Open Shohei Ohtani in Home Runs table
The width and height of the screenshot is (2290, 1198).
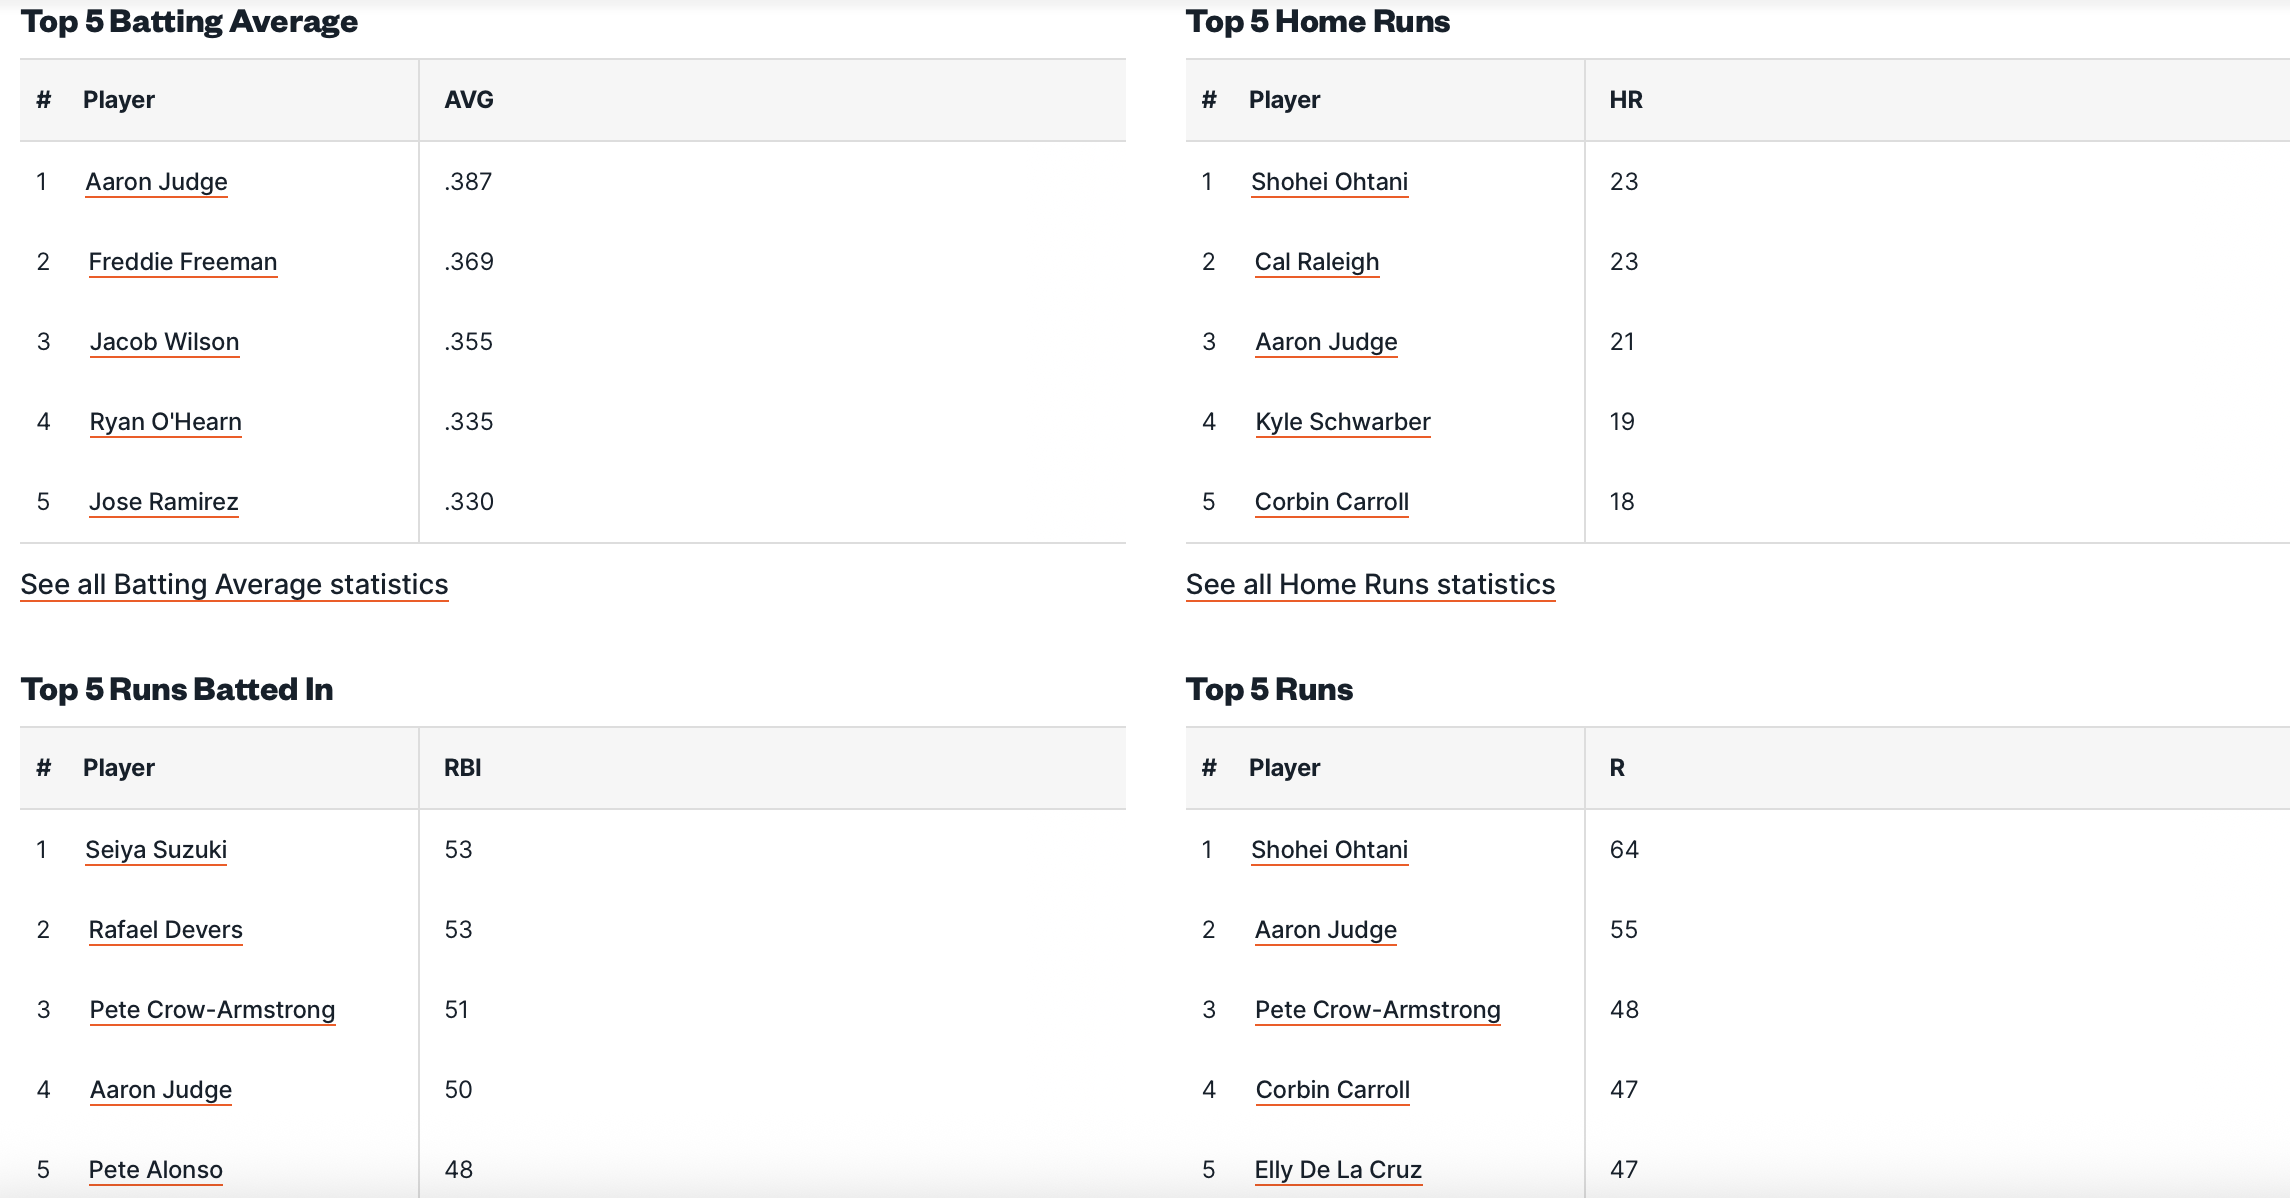click(1329, 182)
